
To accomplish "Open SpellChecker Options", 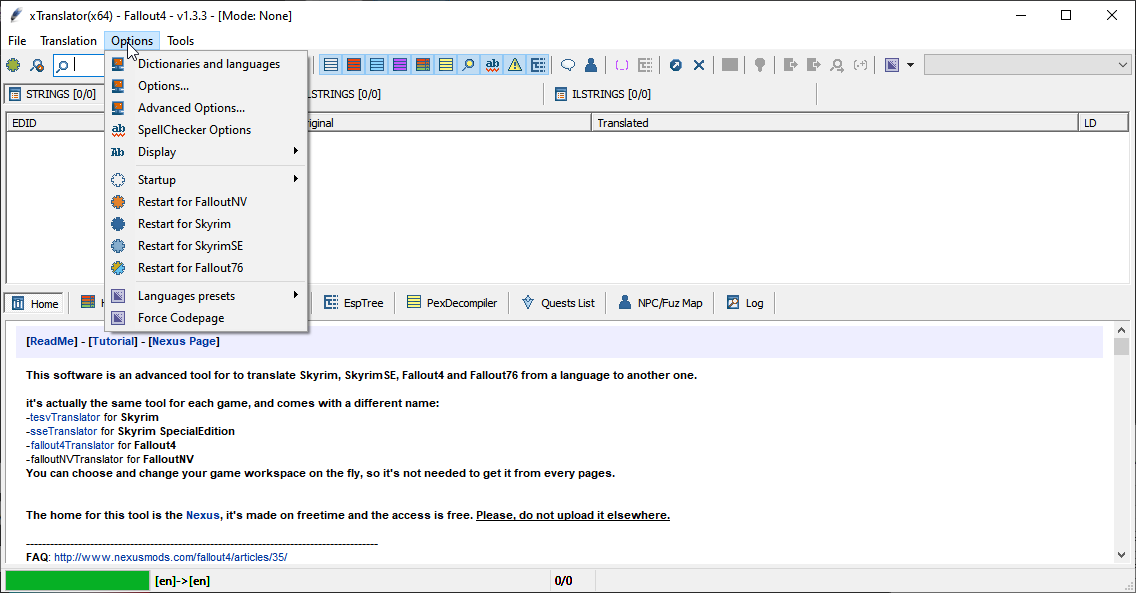I will tap(206, 130).
